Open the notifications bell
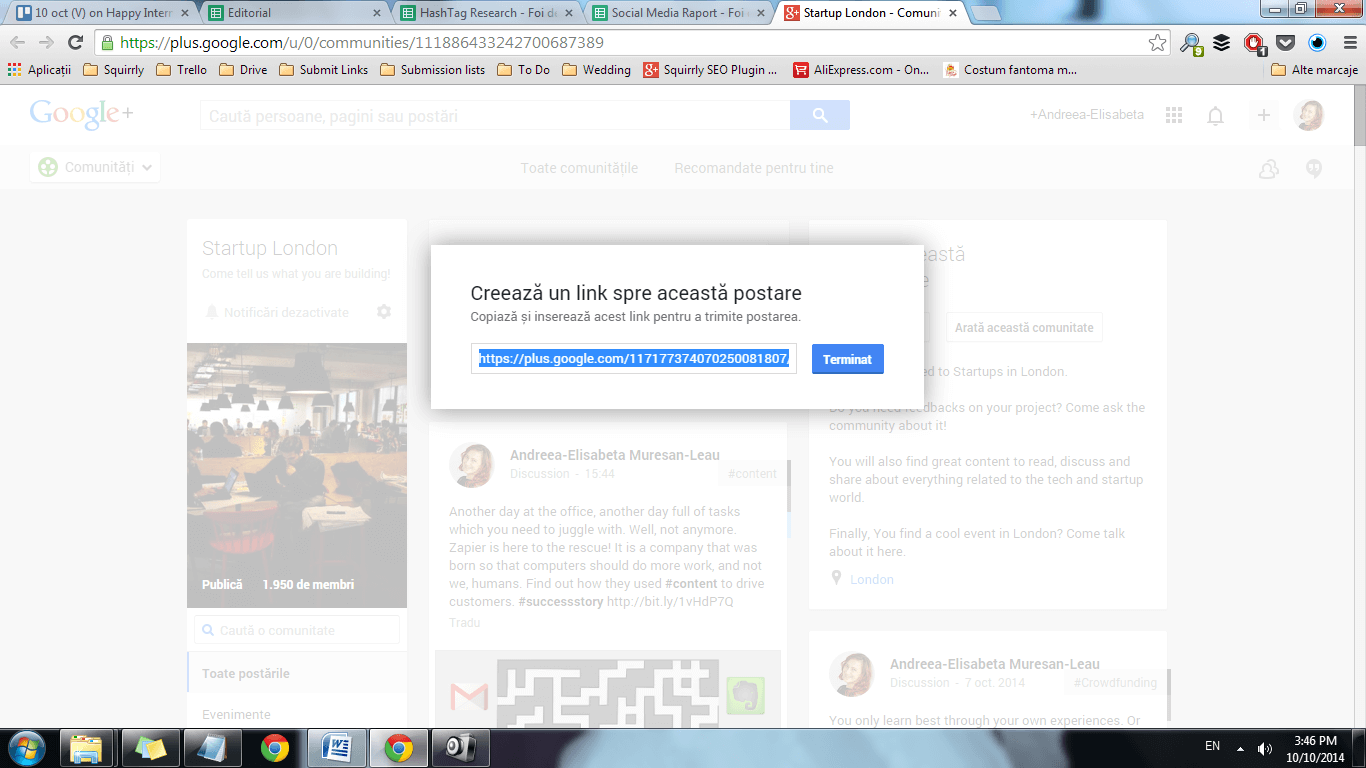 [1216, 116]
